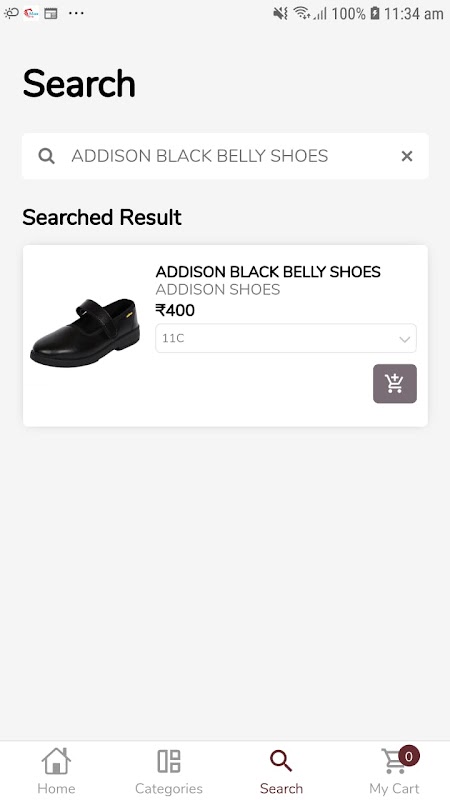Tap the add-to-cart icon button
This screenshot has height=800, width=450.
point(394,384)
